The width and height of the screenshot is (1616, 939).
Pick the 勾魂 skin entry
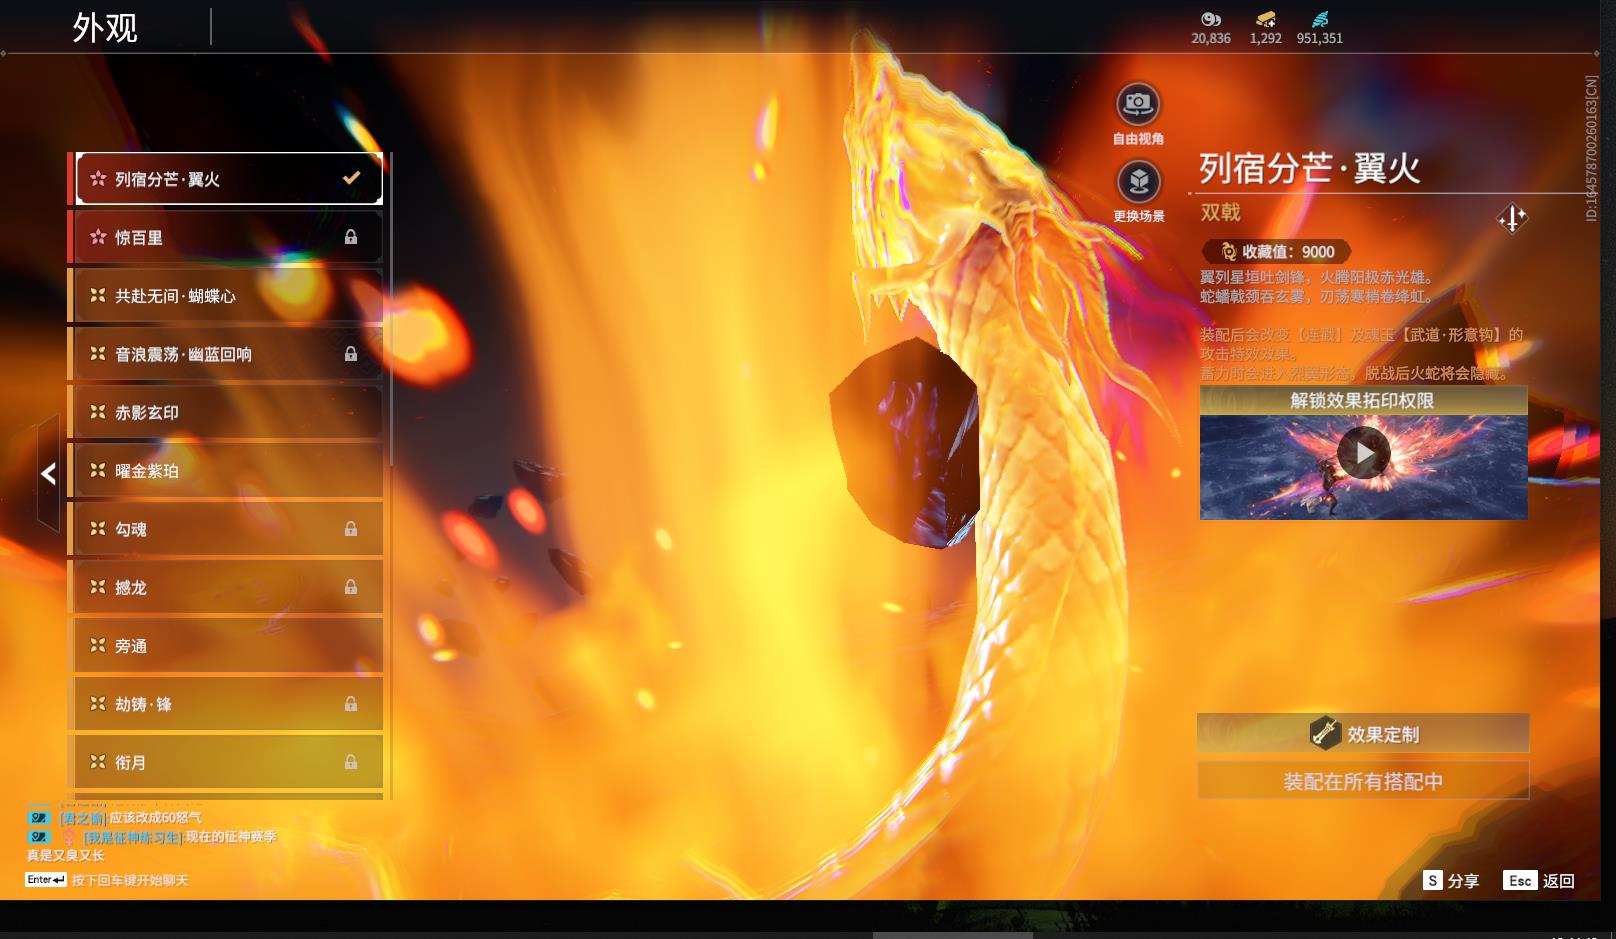[228, 529]
